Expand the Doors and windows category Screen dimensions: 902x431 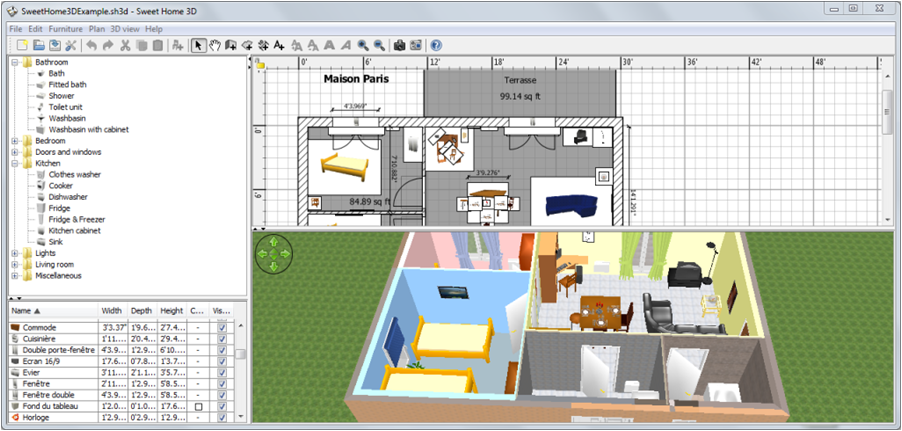coord(15,152)
